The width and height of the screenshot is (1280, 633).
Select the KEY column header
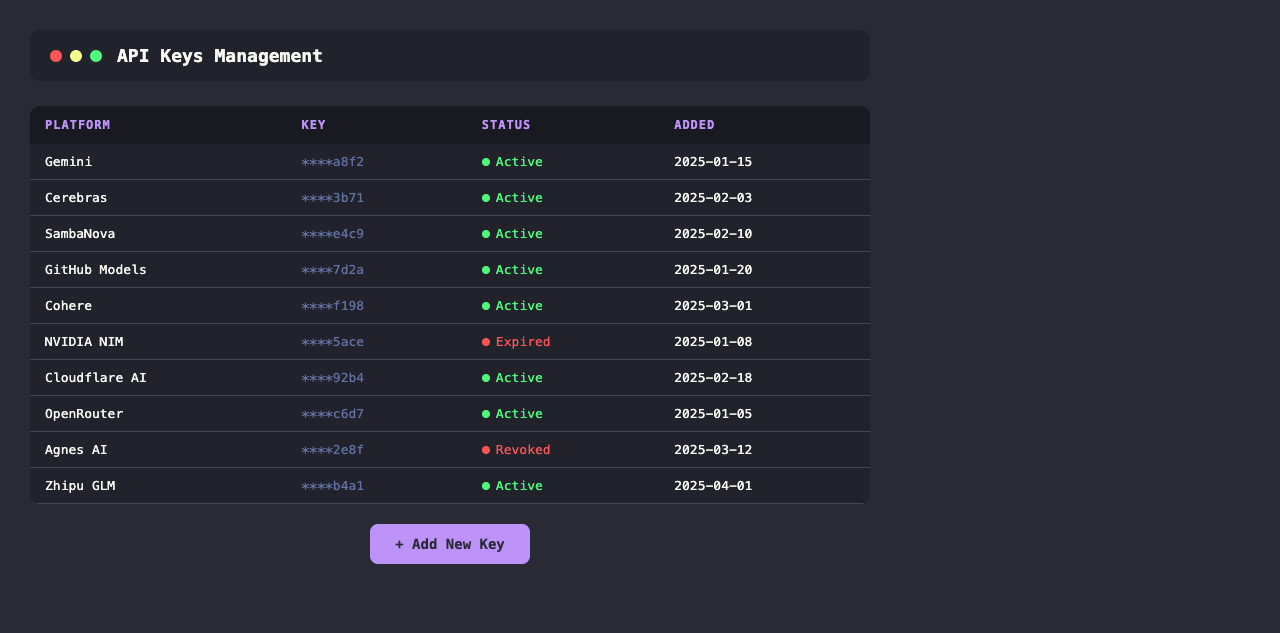(x=314, y=125)
